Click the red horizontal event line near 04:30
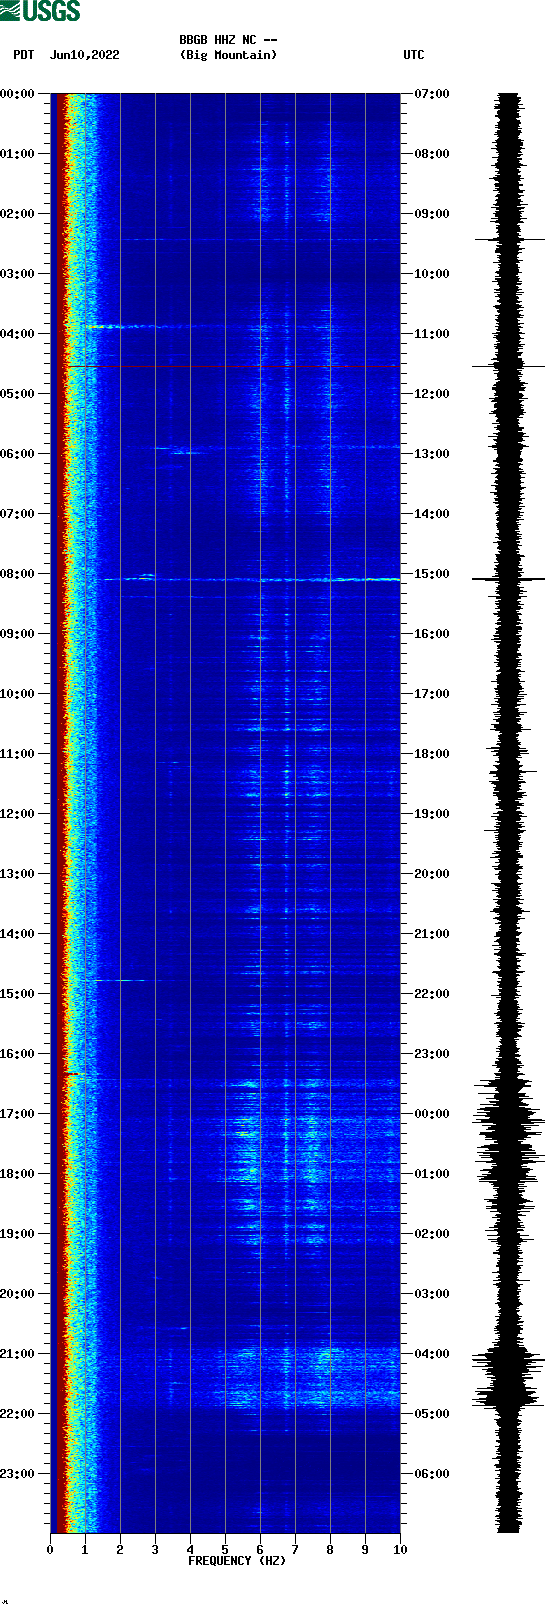This screenshot has width=552, height=1613. click(232, 367)
